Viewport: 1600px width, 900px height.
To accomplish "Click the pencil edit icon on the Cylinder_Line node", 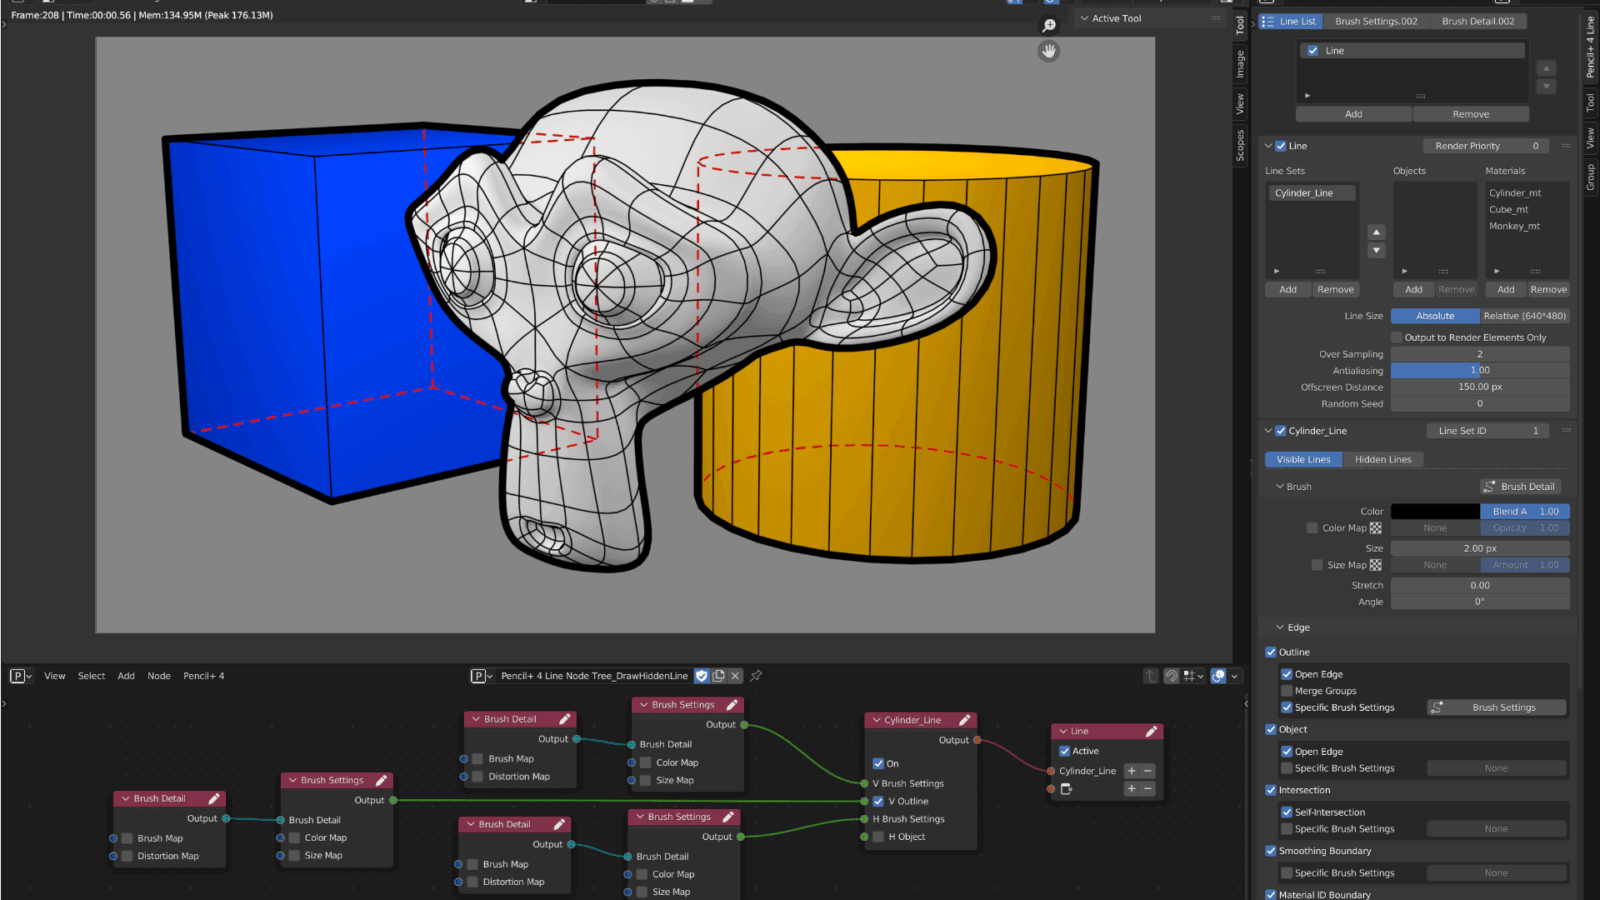I will click(965, 720).
